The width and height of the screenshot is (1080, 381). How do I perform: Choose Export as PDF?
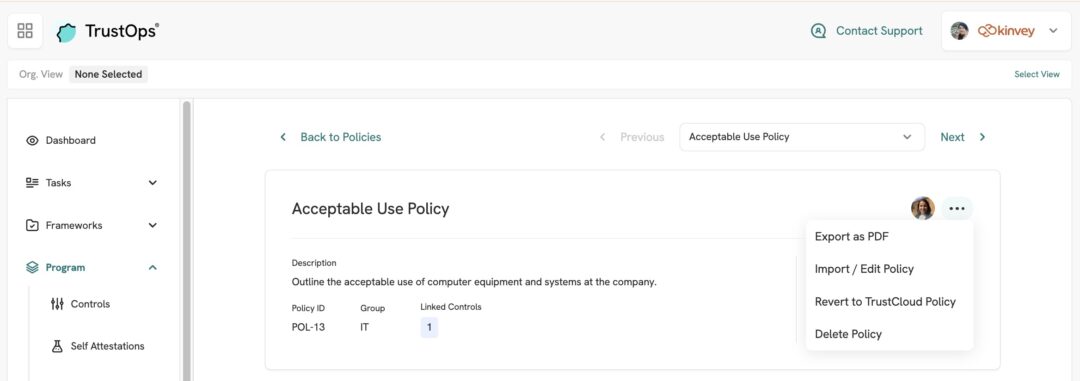[851, 236]
